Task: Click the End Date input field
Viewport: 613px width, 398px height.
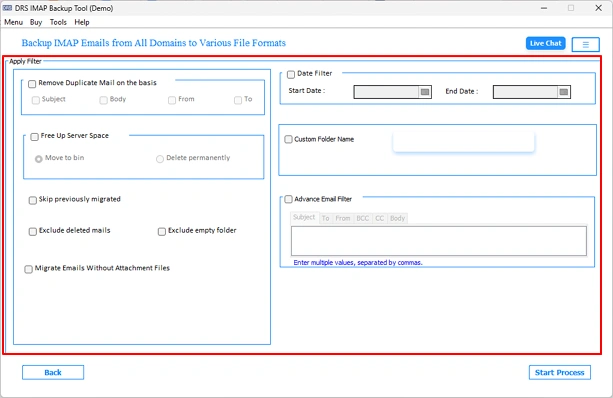Action: 525,92
